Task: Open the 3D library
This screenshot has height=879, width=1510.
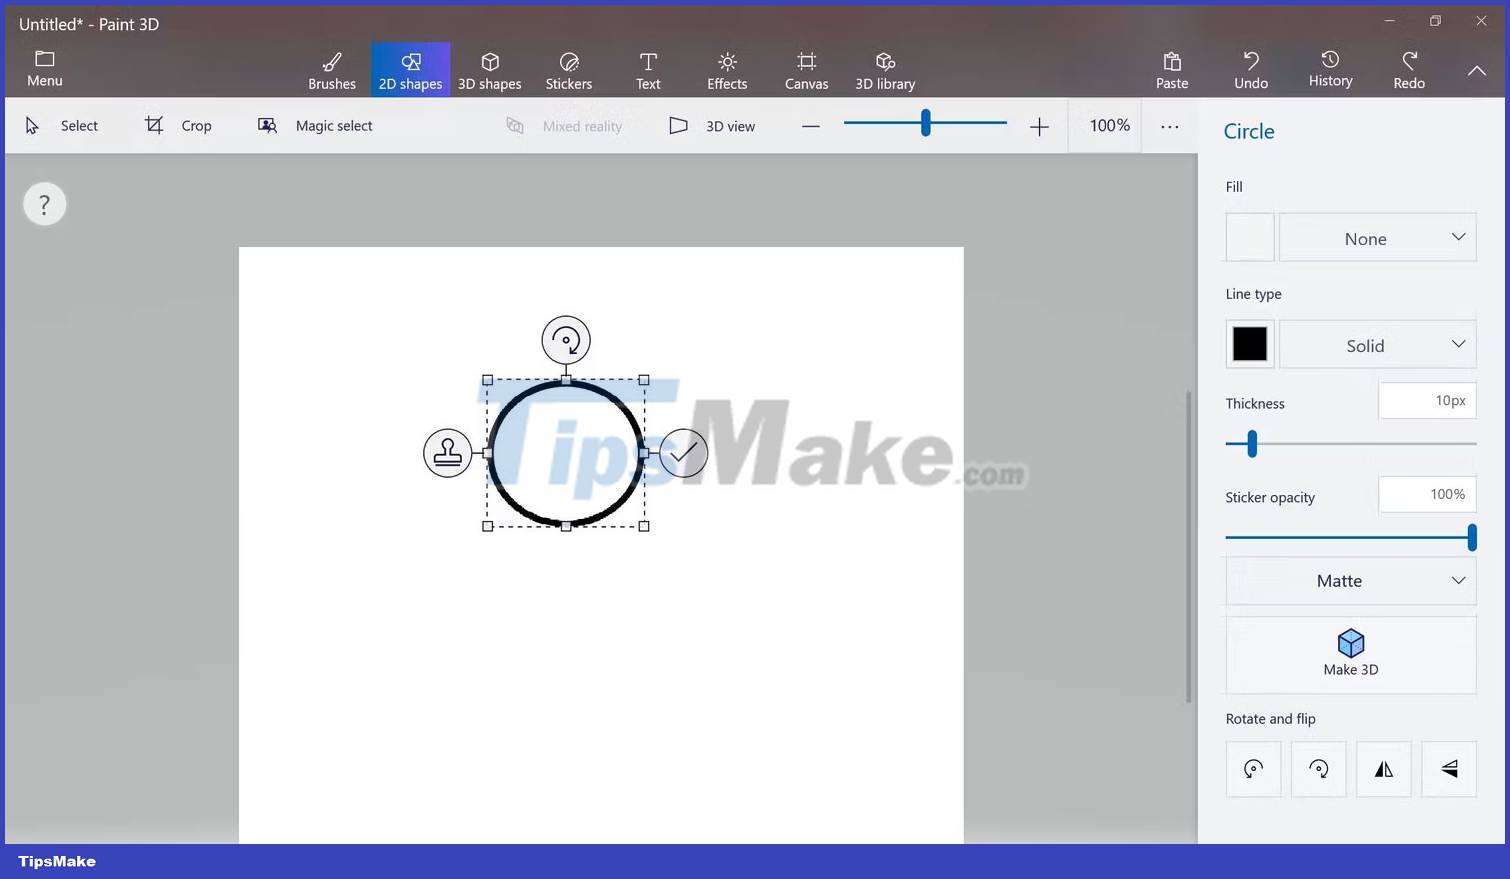Action: pos(885,70)
